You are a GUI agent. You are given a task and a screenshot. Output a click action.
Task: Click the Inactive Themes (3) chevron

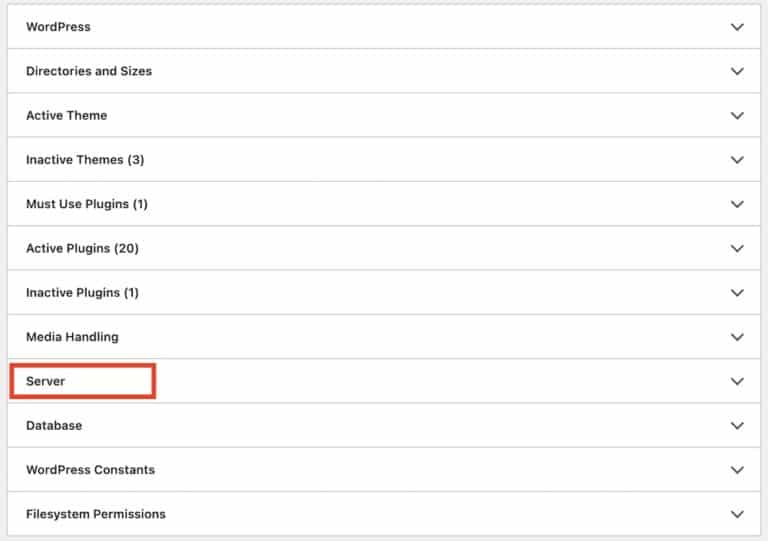(x=737, y=160)
